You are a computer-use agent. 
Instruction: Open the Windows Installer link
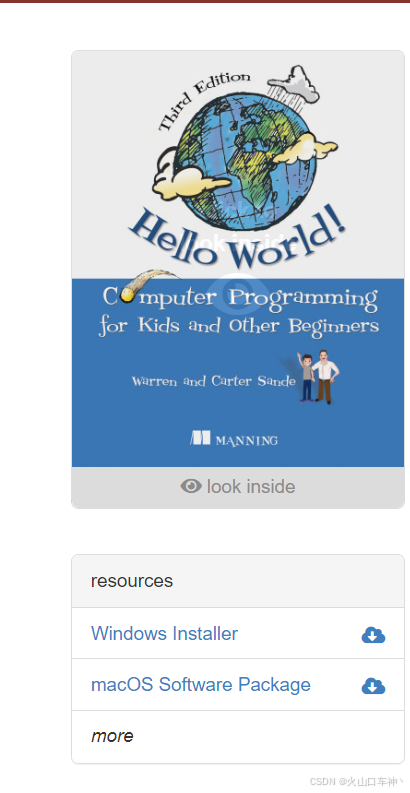coord(164,633)
